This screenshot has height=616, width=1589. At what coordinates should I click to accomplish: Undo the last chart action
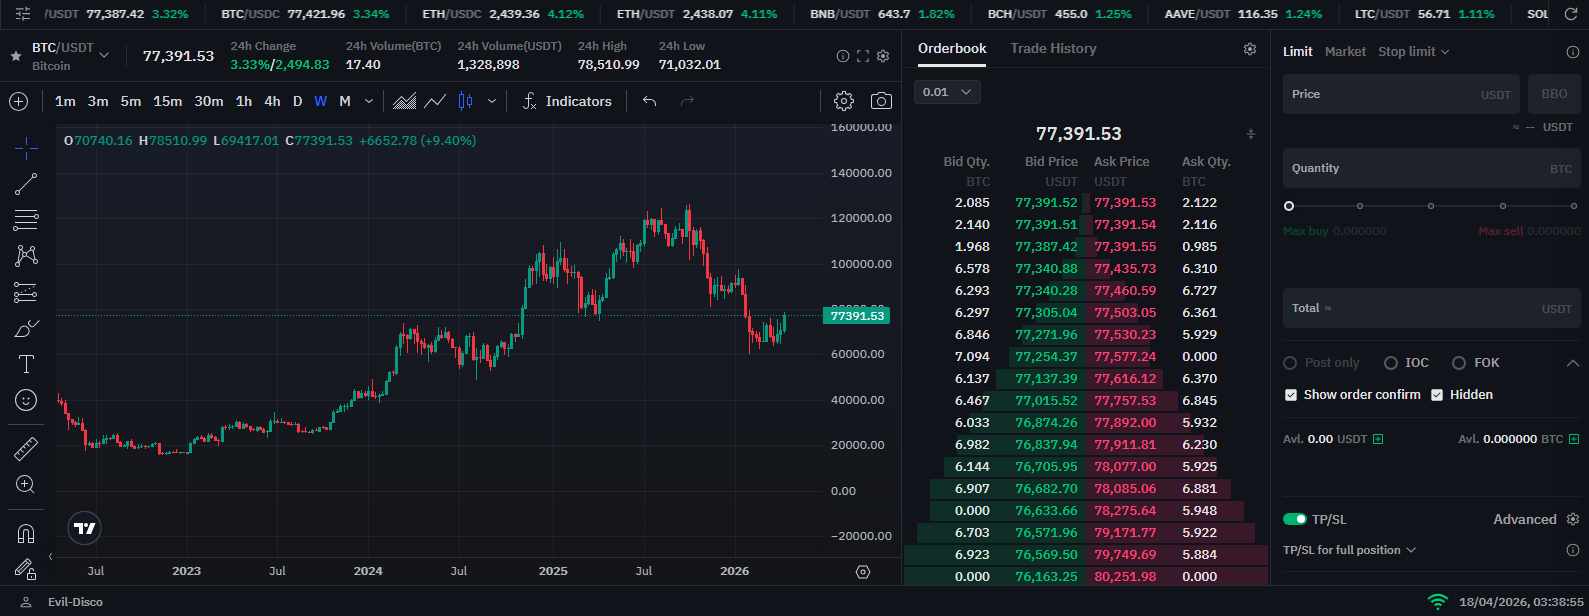pos(649,101)
